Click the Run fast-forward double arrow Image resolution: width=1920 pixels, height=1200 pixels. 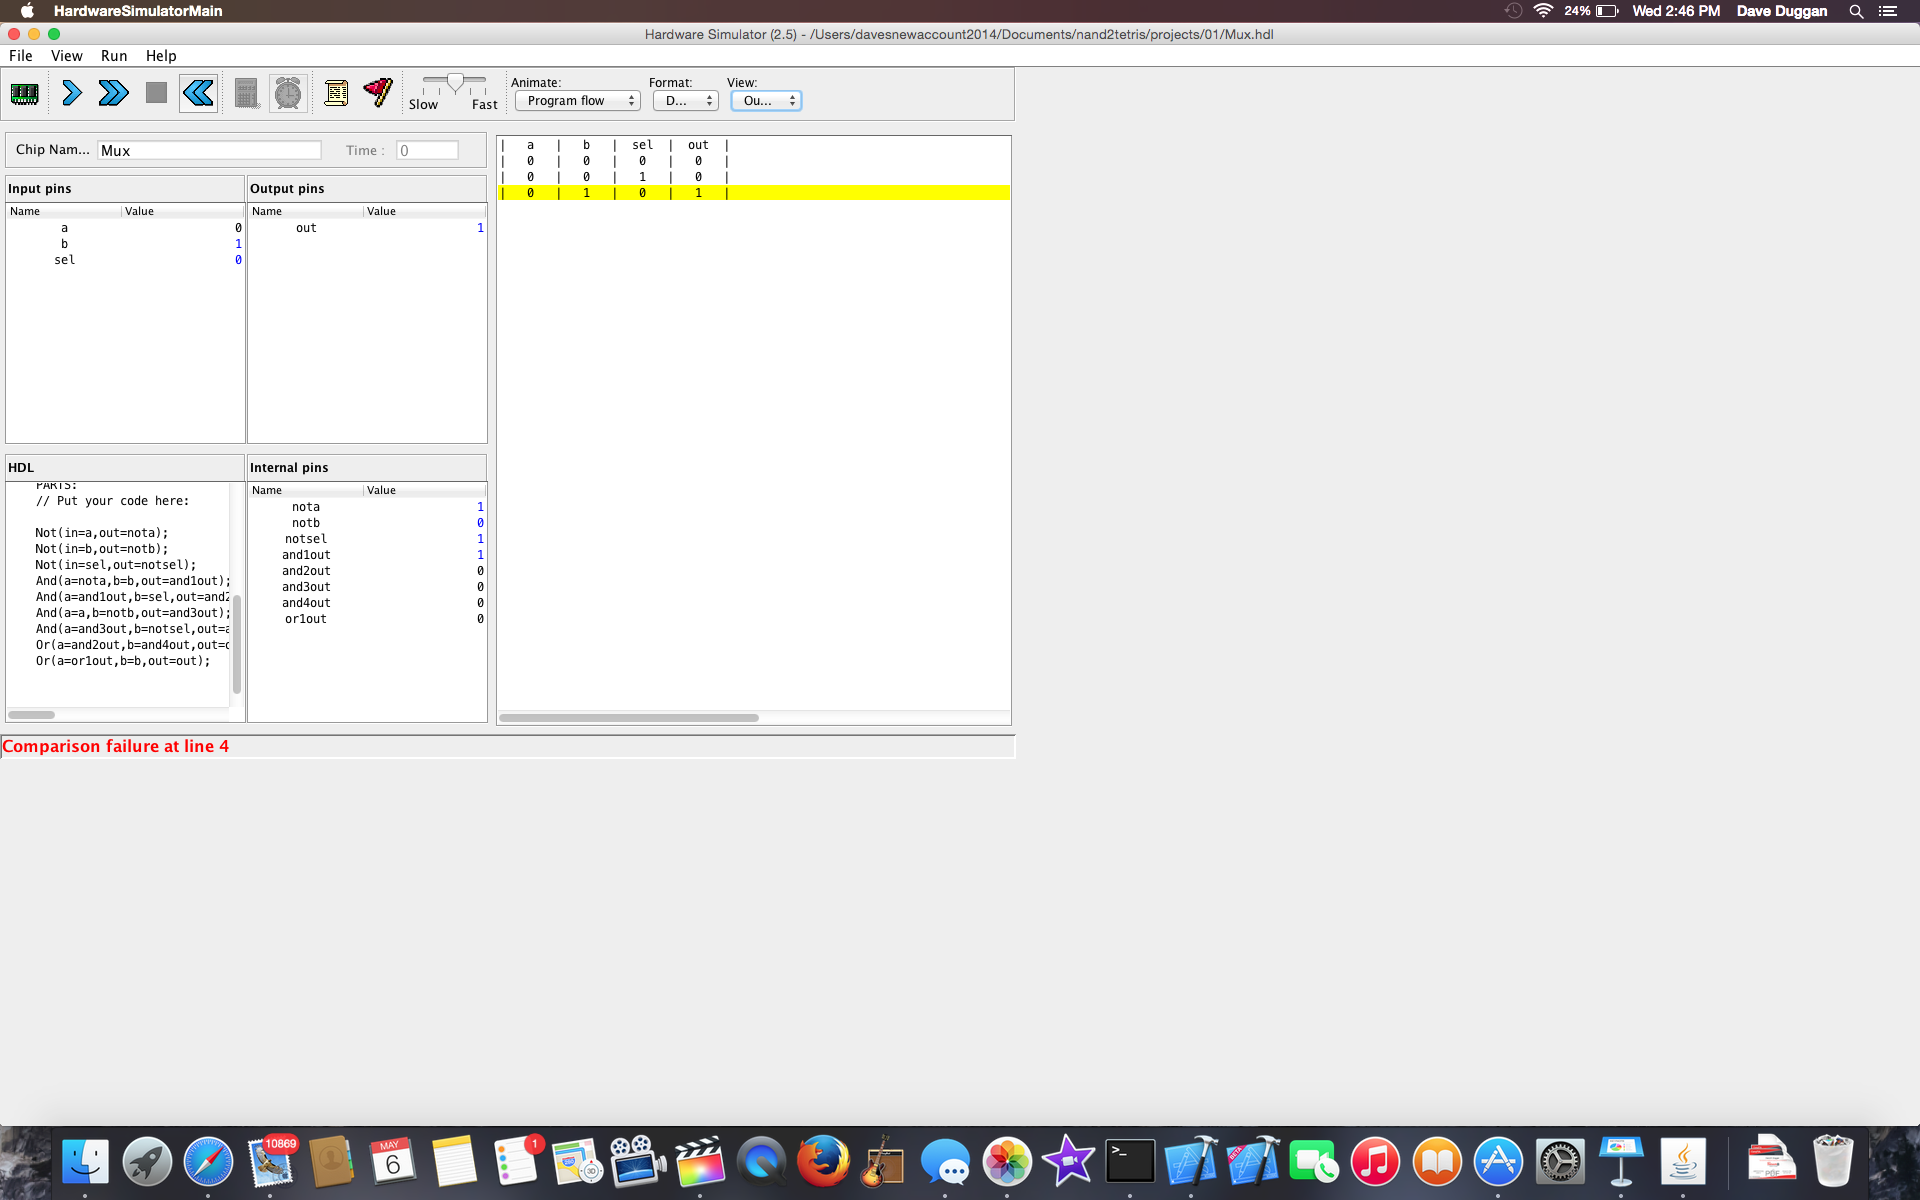coord(113,94)
